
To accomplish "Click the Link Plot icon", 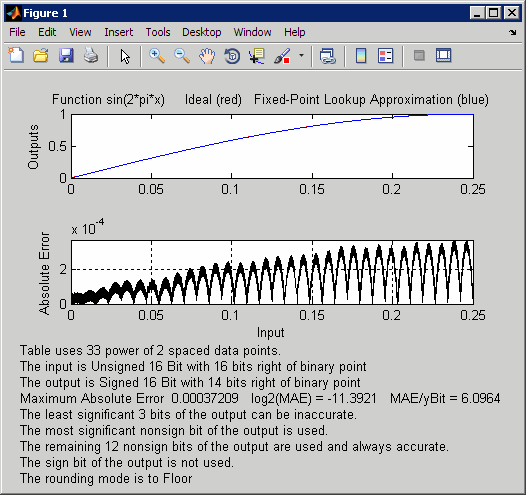I will [x=327, y=56].
